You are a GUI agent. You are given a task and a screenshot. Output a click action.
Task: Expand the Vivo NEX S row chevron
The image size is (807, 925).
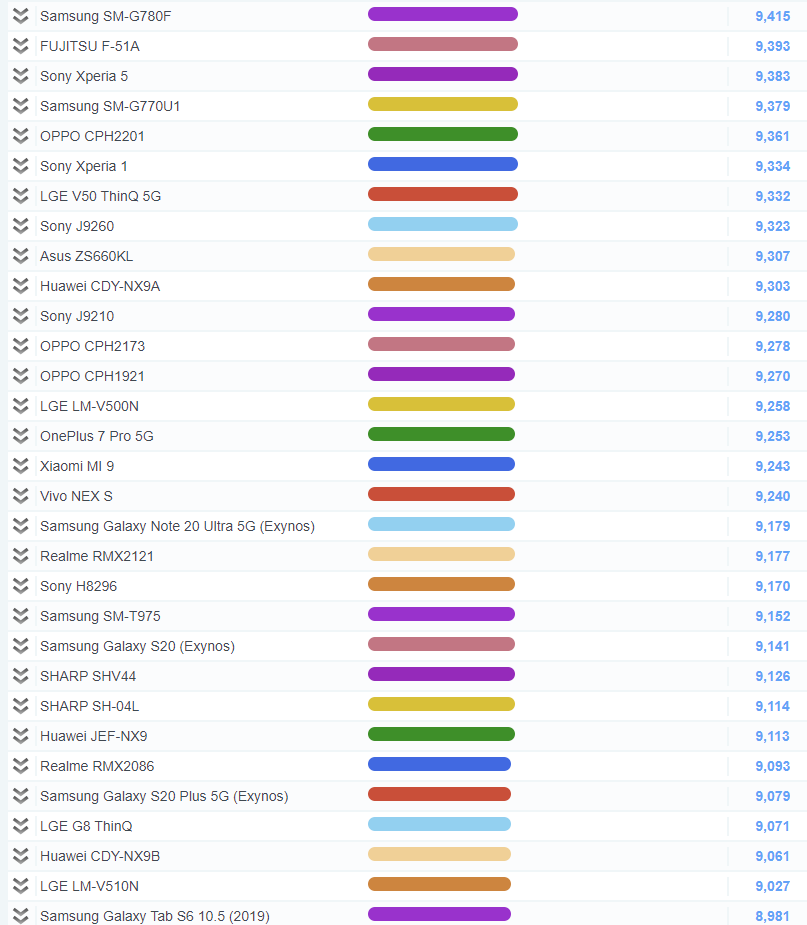pyautogui.click(x=21, y=496)
